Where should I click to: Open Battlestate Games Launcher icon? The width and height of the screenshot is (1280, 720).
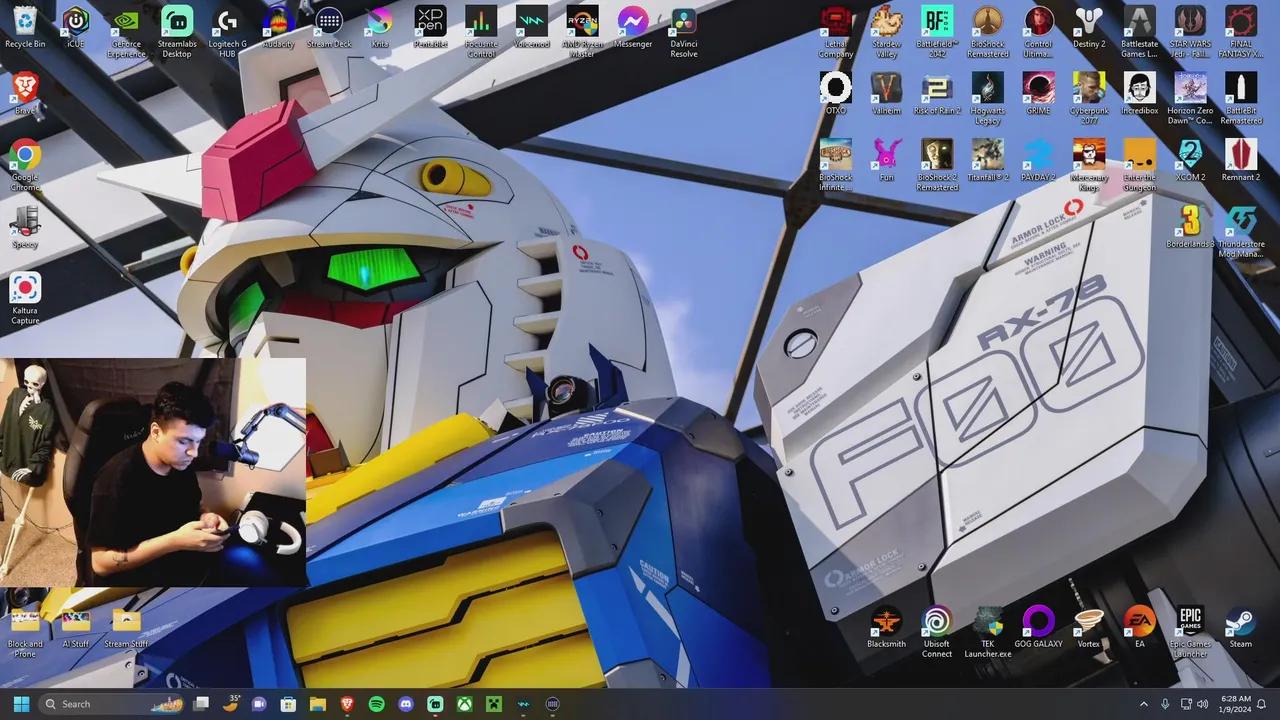pyautogui.click(x=1139, y=31)
